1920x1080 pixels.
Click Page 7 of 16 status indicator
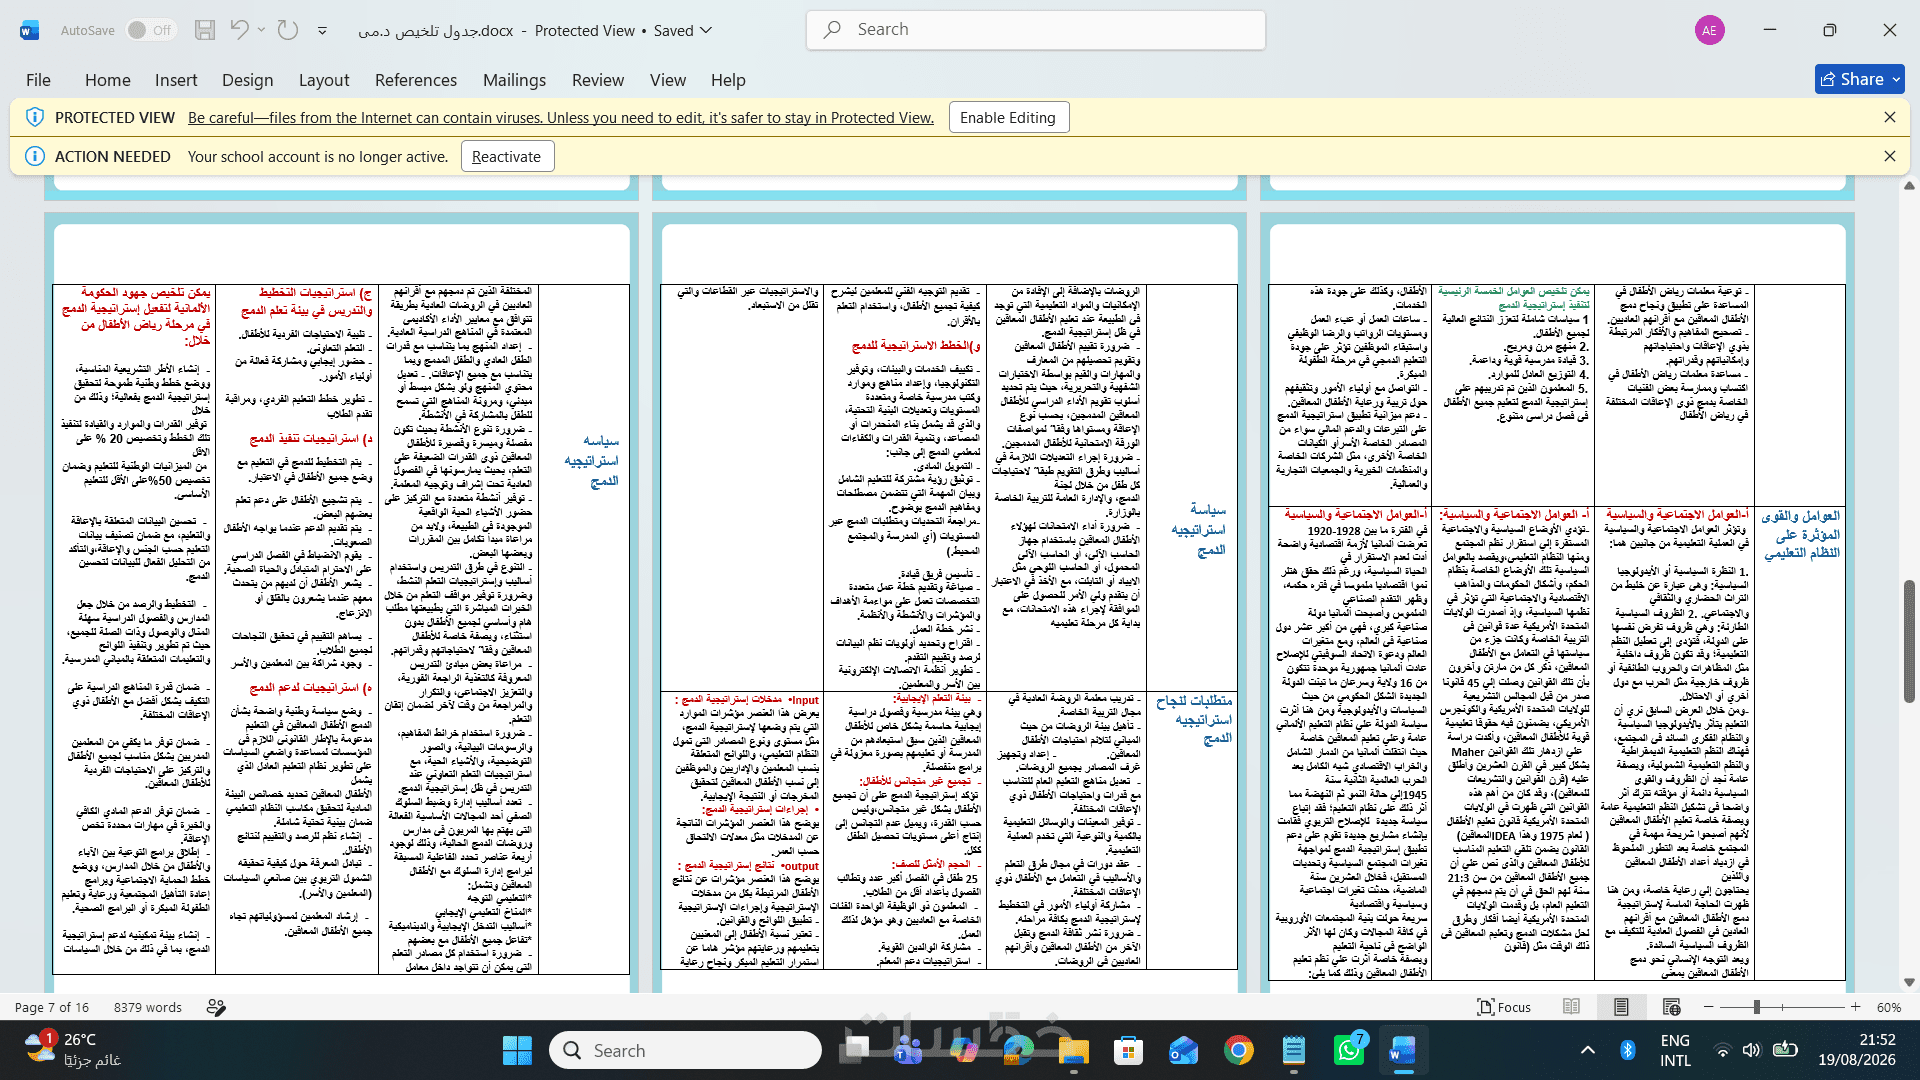tap(52, 1007)
